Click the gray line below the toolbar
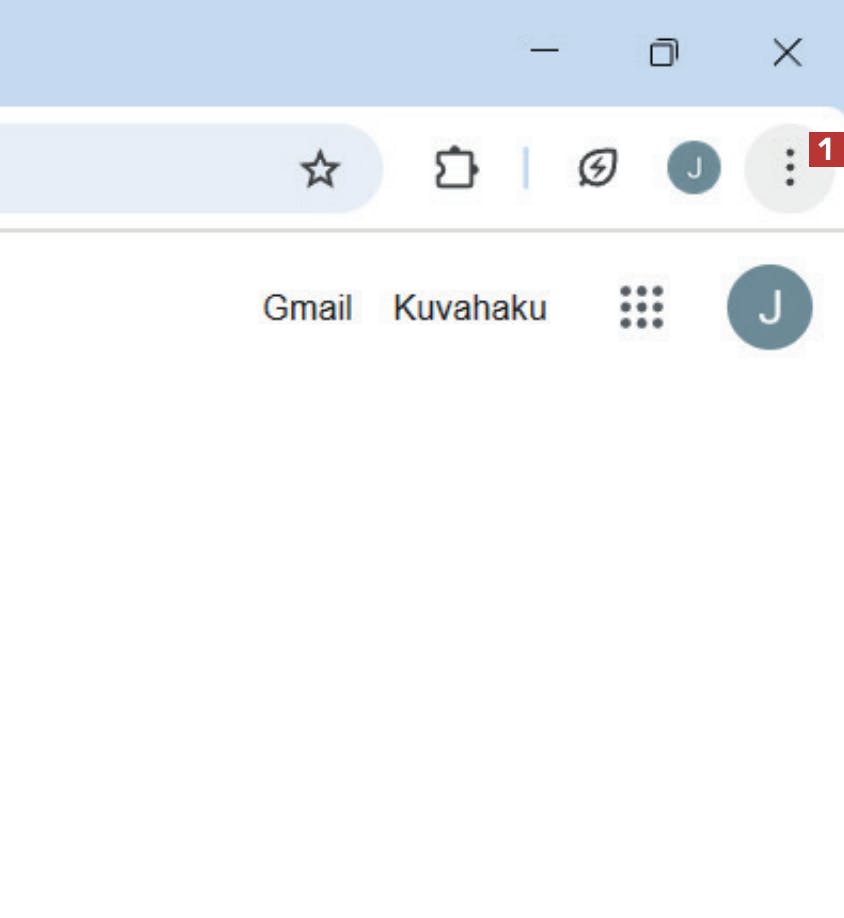The width and height of the screenshot is (844, 918). click(x=421, y=230)
